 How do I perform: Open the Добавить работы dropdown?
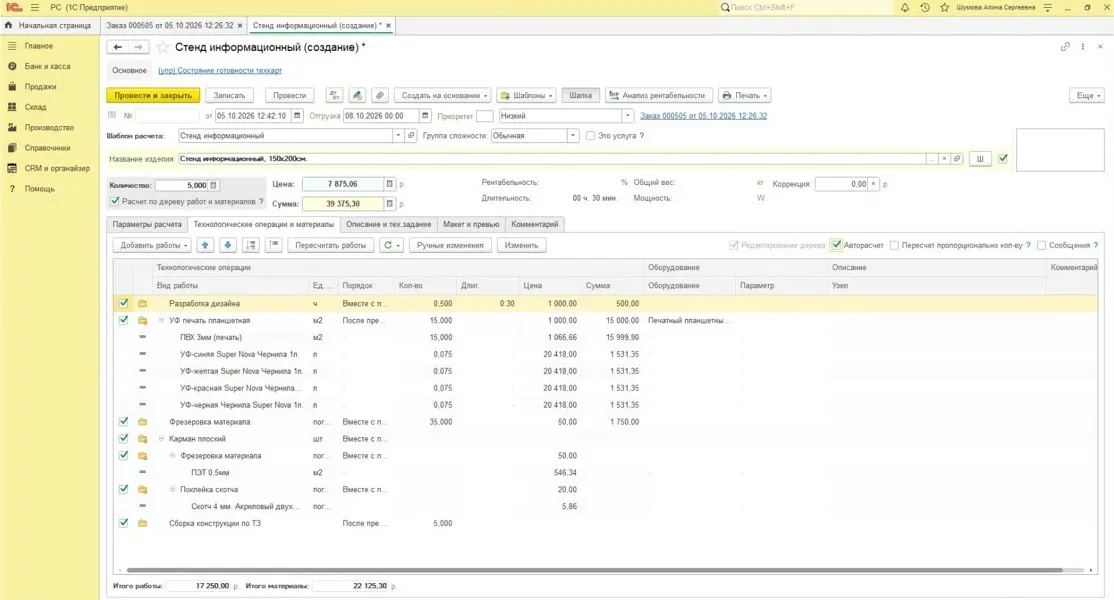tap(153, 245)
